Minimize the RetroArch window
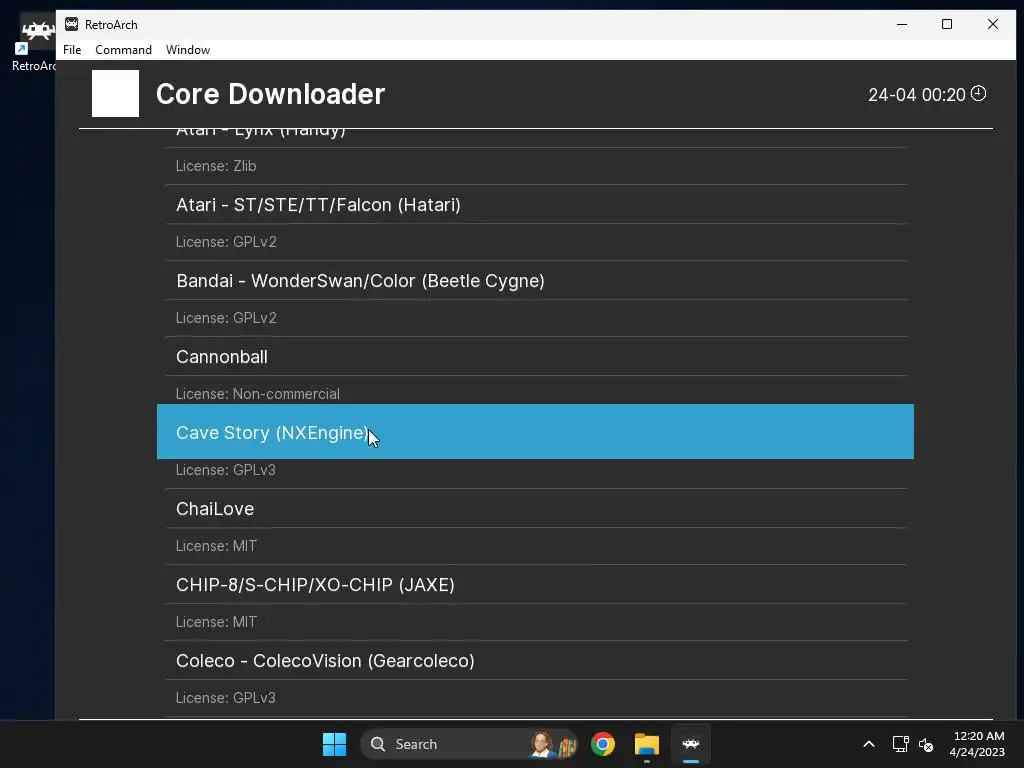Screen dimensions: 1024x768 tap(902, 24)
